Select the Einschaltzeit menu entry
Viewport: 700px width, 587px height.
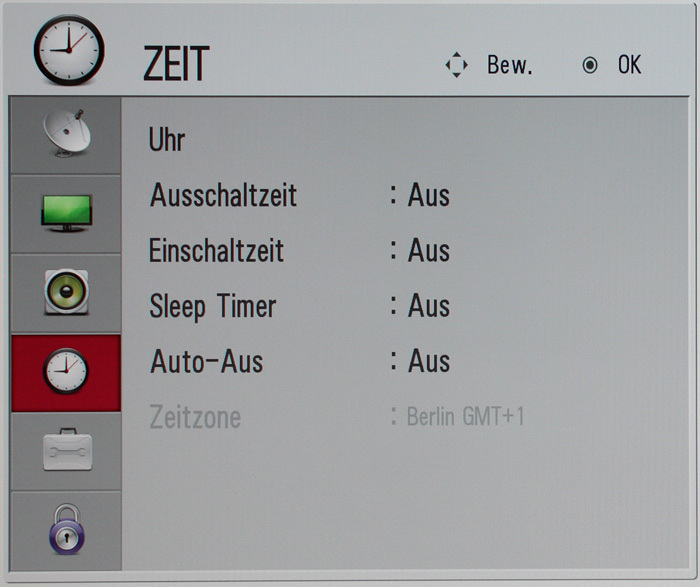click(216, 250)
